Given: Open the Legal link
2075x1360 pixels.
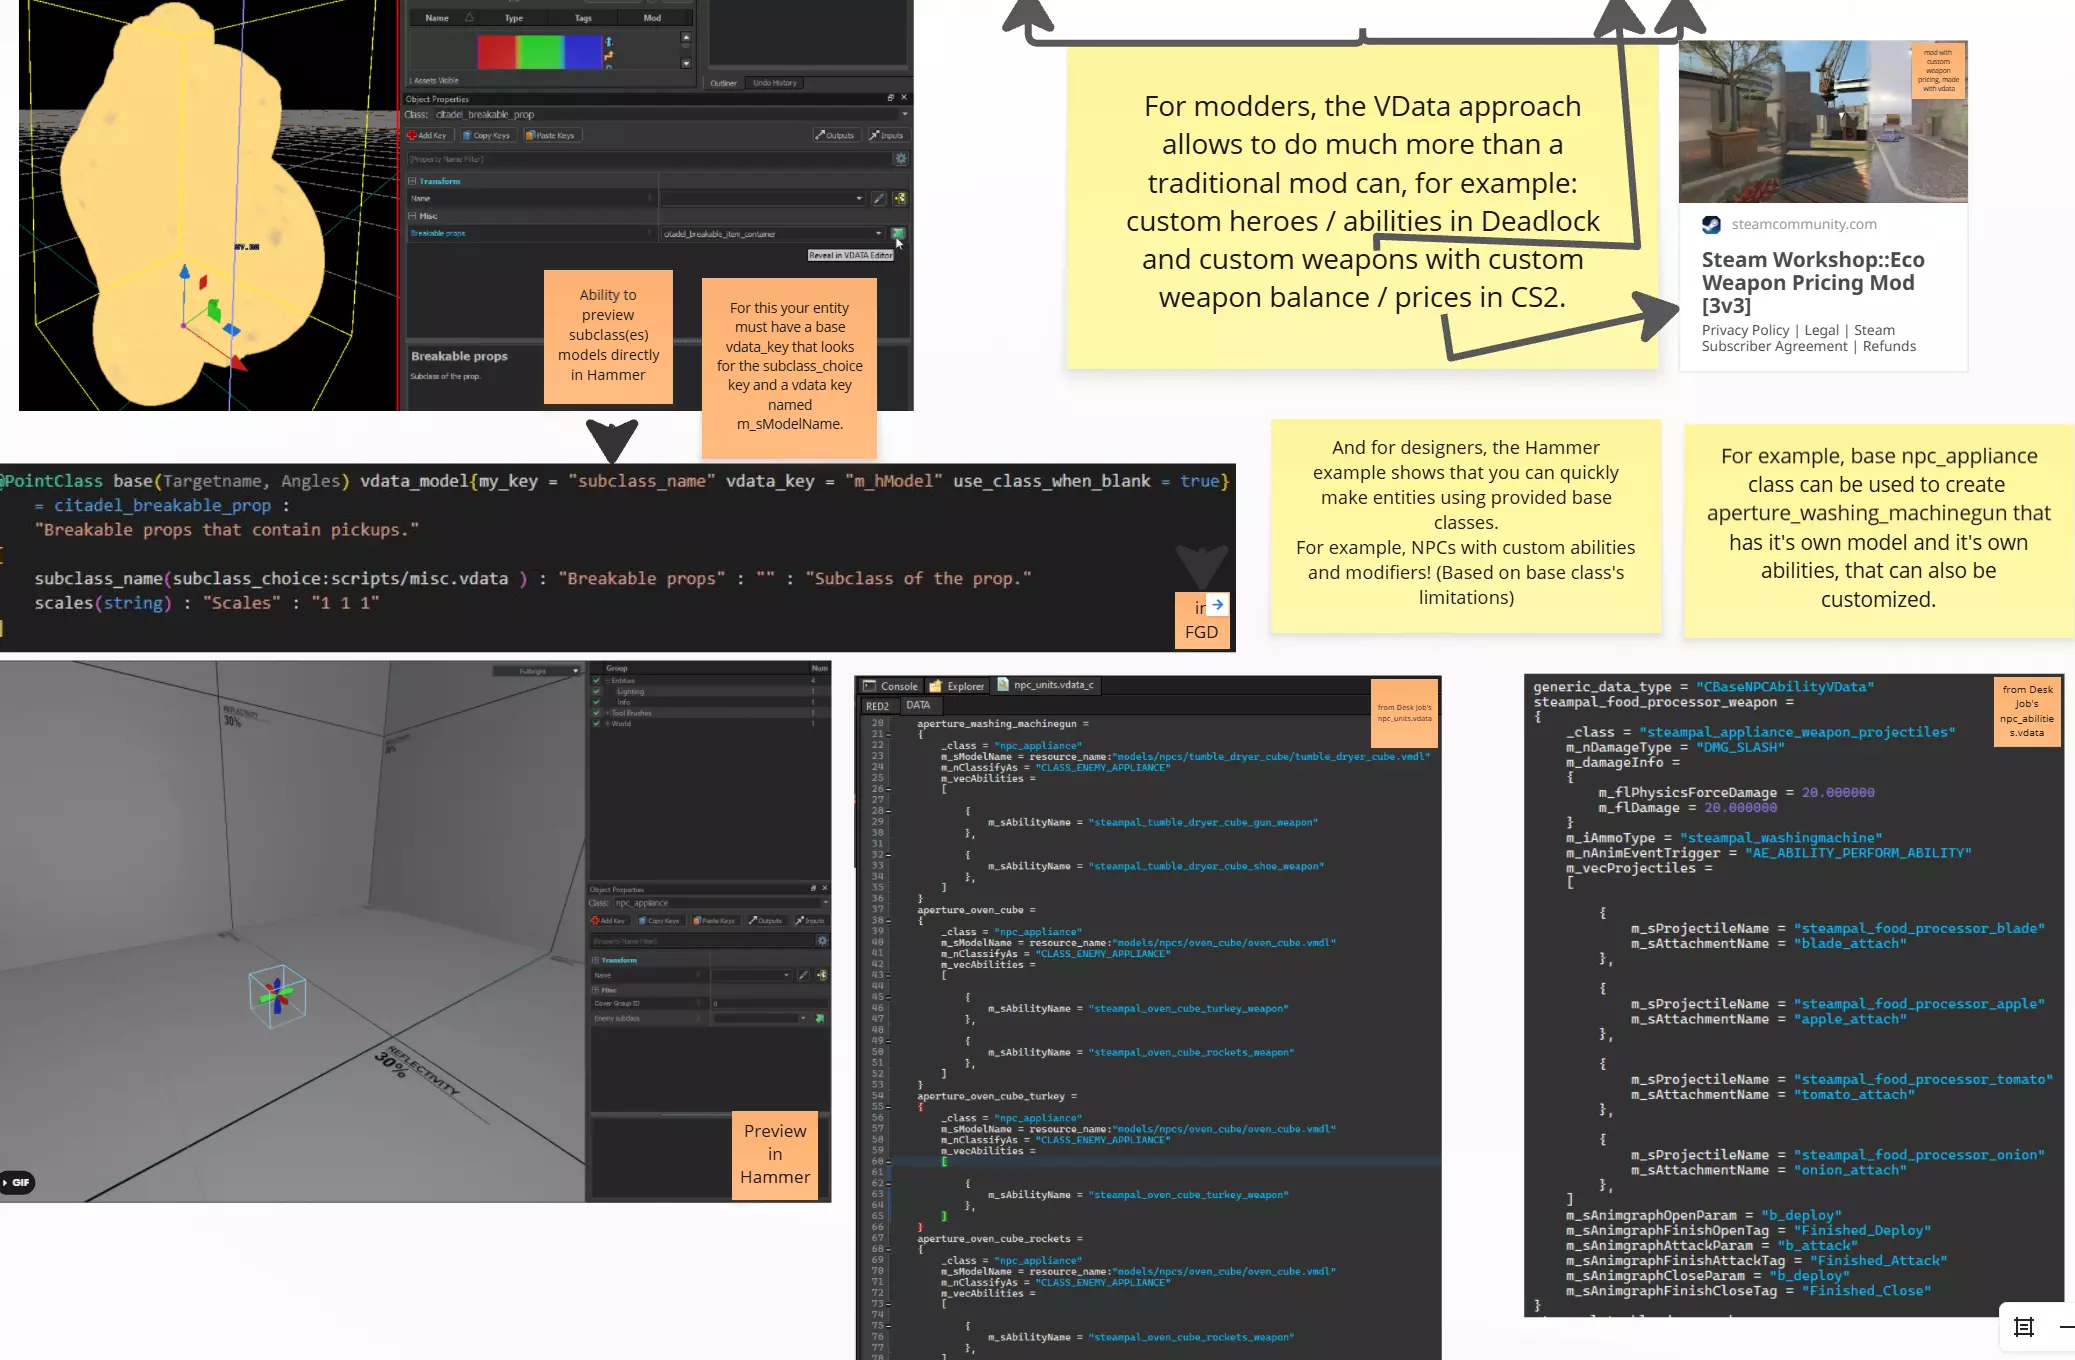Looking at the screenshot, I should 1821,330.
